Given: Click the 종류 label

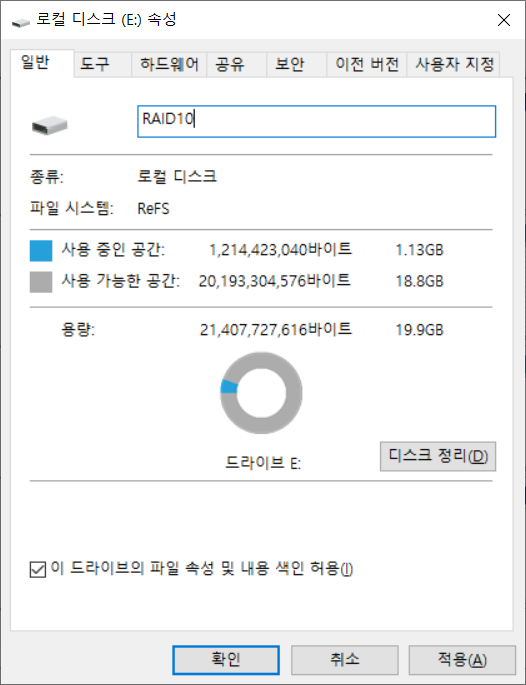Looking at the screenshot, I should click(x=47, y=177).
